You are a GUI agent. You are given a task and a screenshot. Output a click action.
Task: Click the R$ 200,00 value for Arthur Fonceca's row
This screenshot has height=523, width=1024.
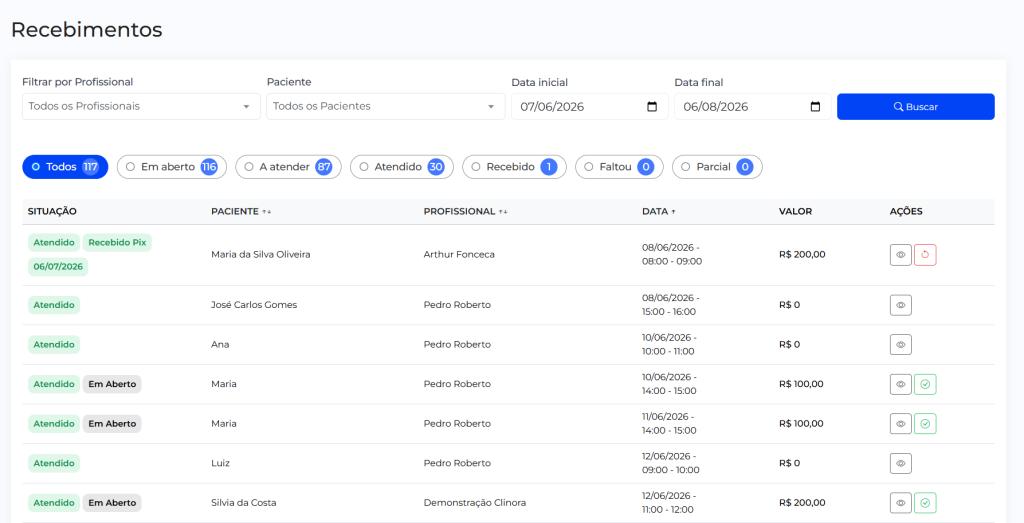(x=802, y=255)
